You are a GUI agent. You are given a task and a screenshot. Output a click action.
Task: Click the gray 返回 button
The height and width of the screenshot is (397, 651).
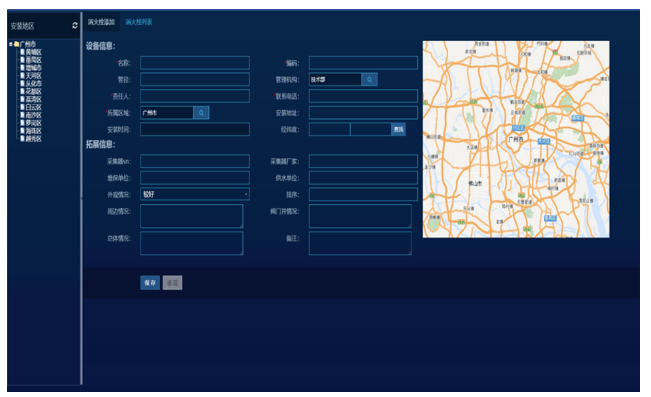pos(172,283)
